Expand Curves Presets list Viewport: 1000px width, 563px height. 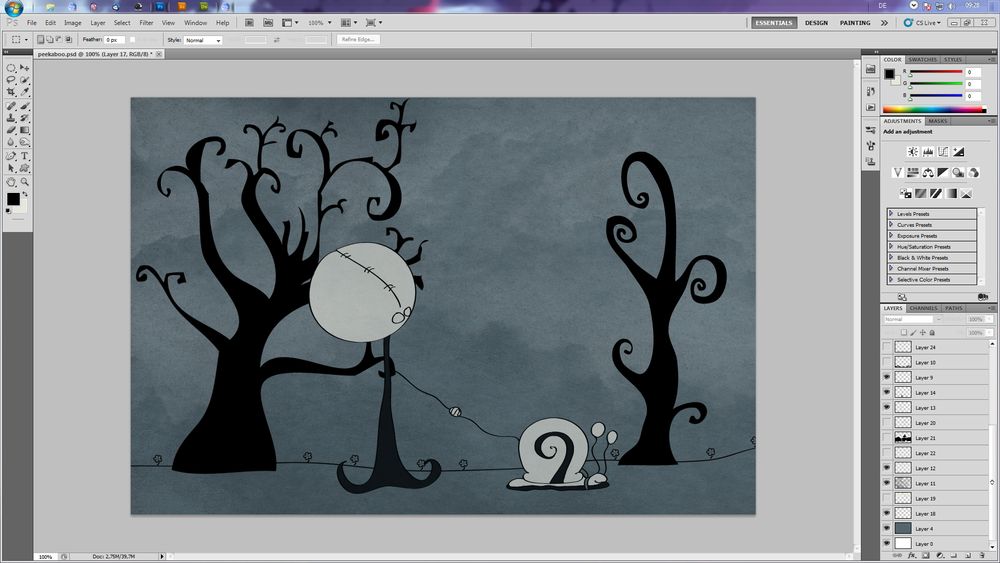coord(891,224)
